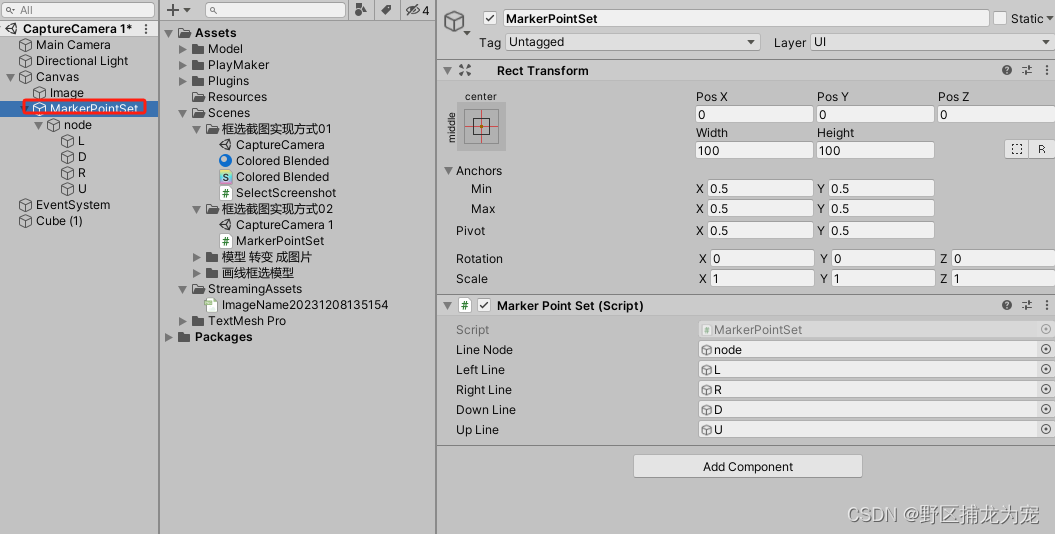Open the Tag dropdown showing Untagged
1055x534 pixels.
tap(632, 42)
